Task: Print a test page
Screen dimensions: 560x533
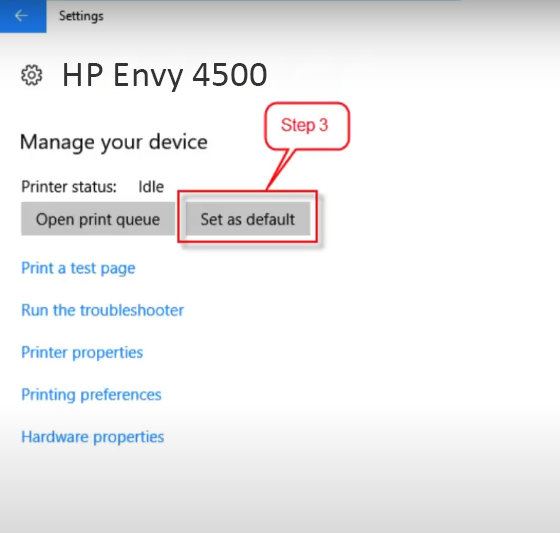Action: tap(78, 268)
